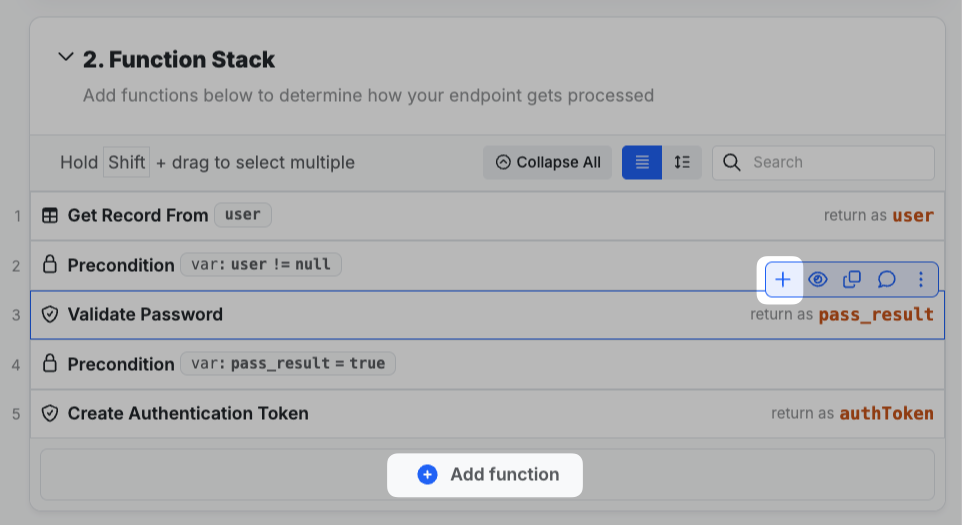Click shield icon beside Create Authentication Token
This screenshot has width=962, height=525.
tap(50, 413)
